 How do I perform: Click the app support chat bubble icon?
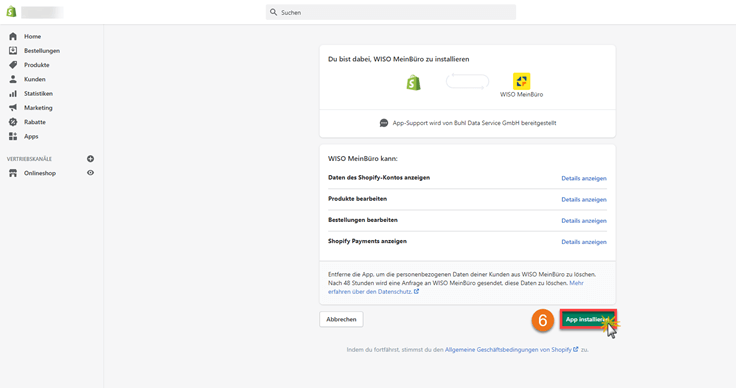384,123
